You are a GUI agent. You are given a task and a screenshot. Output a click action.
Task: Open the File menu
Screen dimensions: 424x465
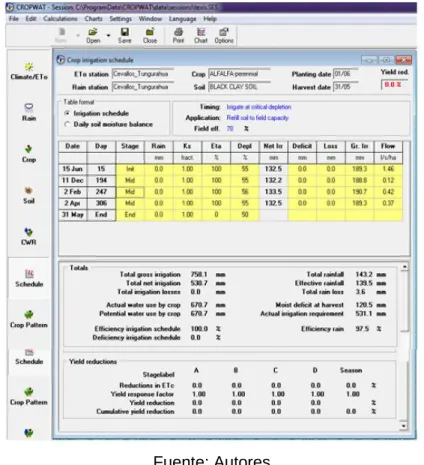14,19
